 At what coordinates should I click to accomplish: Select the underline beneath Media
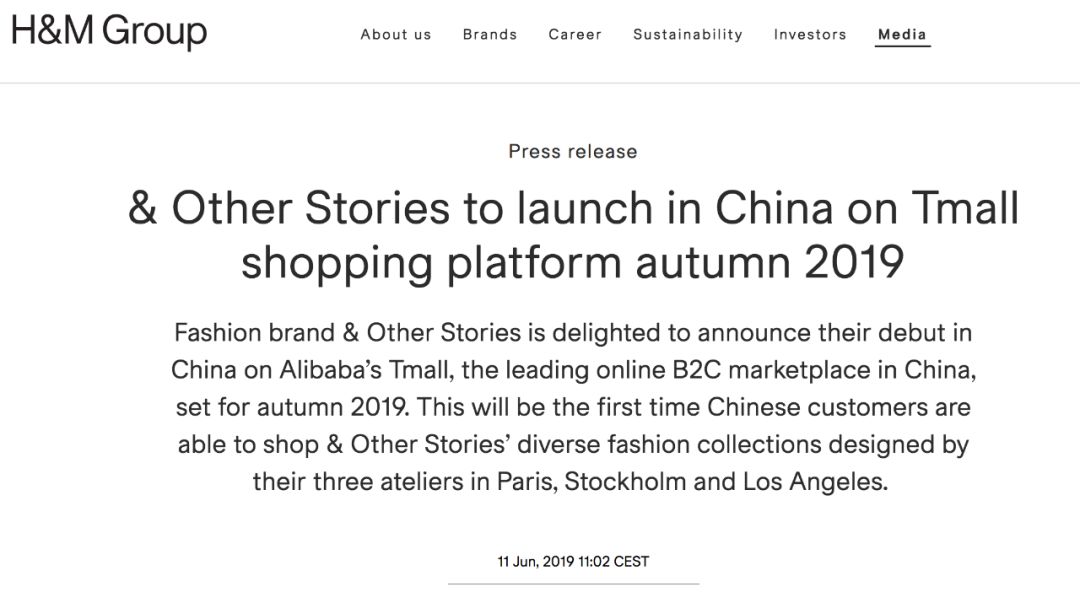pyautogui.click(x=901, y=46)
